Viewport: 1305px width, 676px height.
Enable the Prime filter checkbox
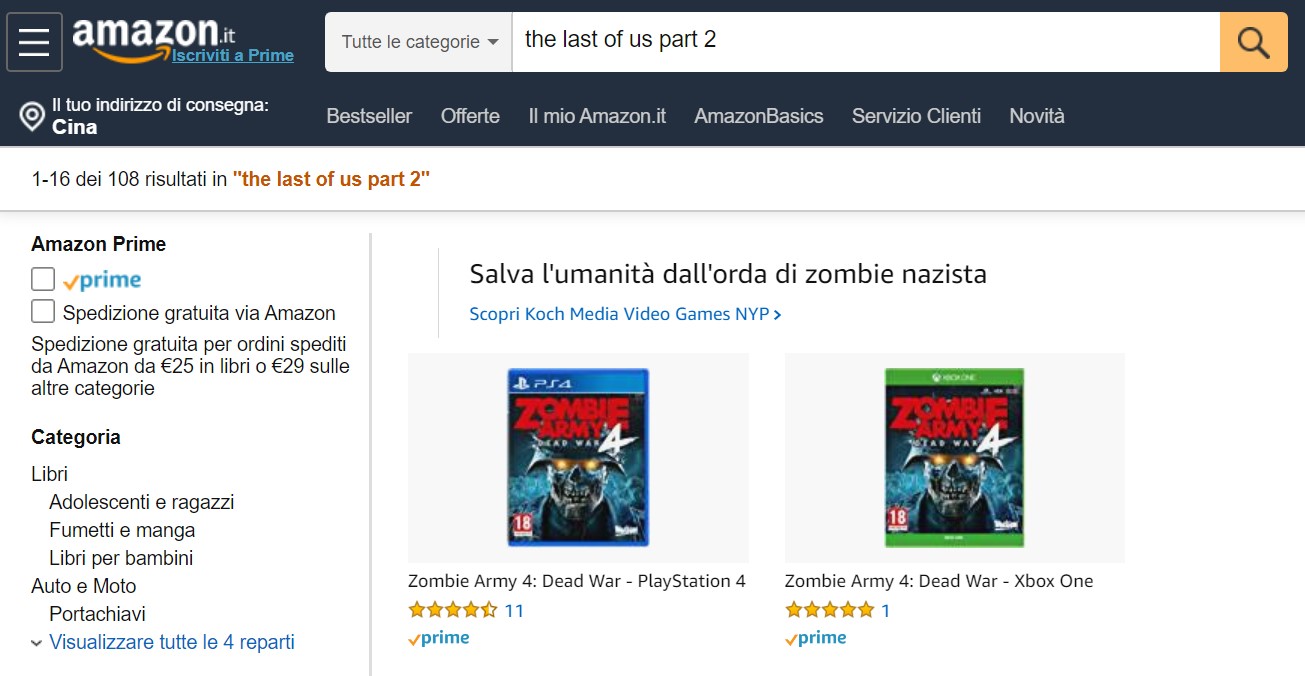[43, 279]
